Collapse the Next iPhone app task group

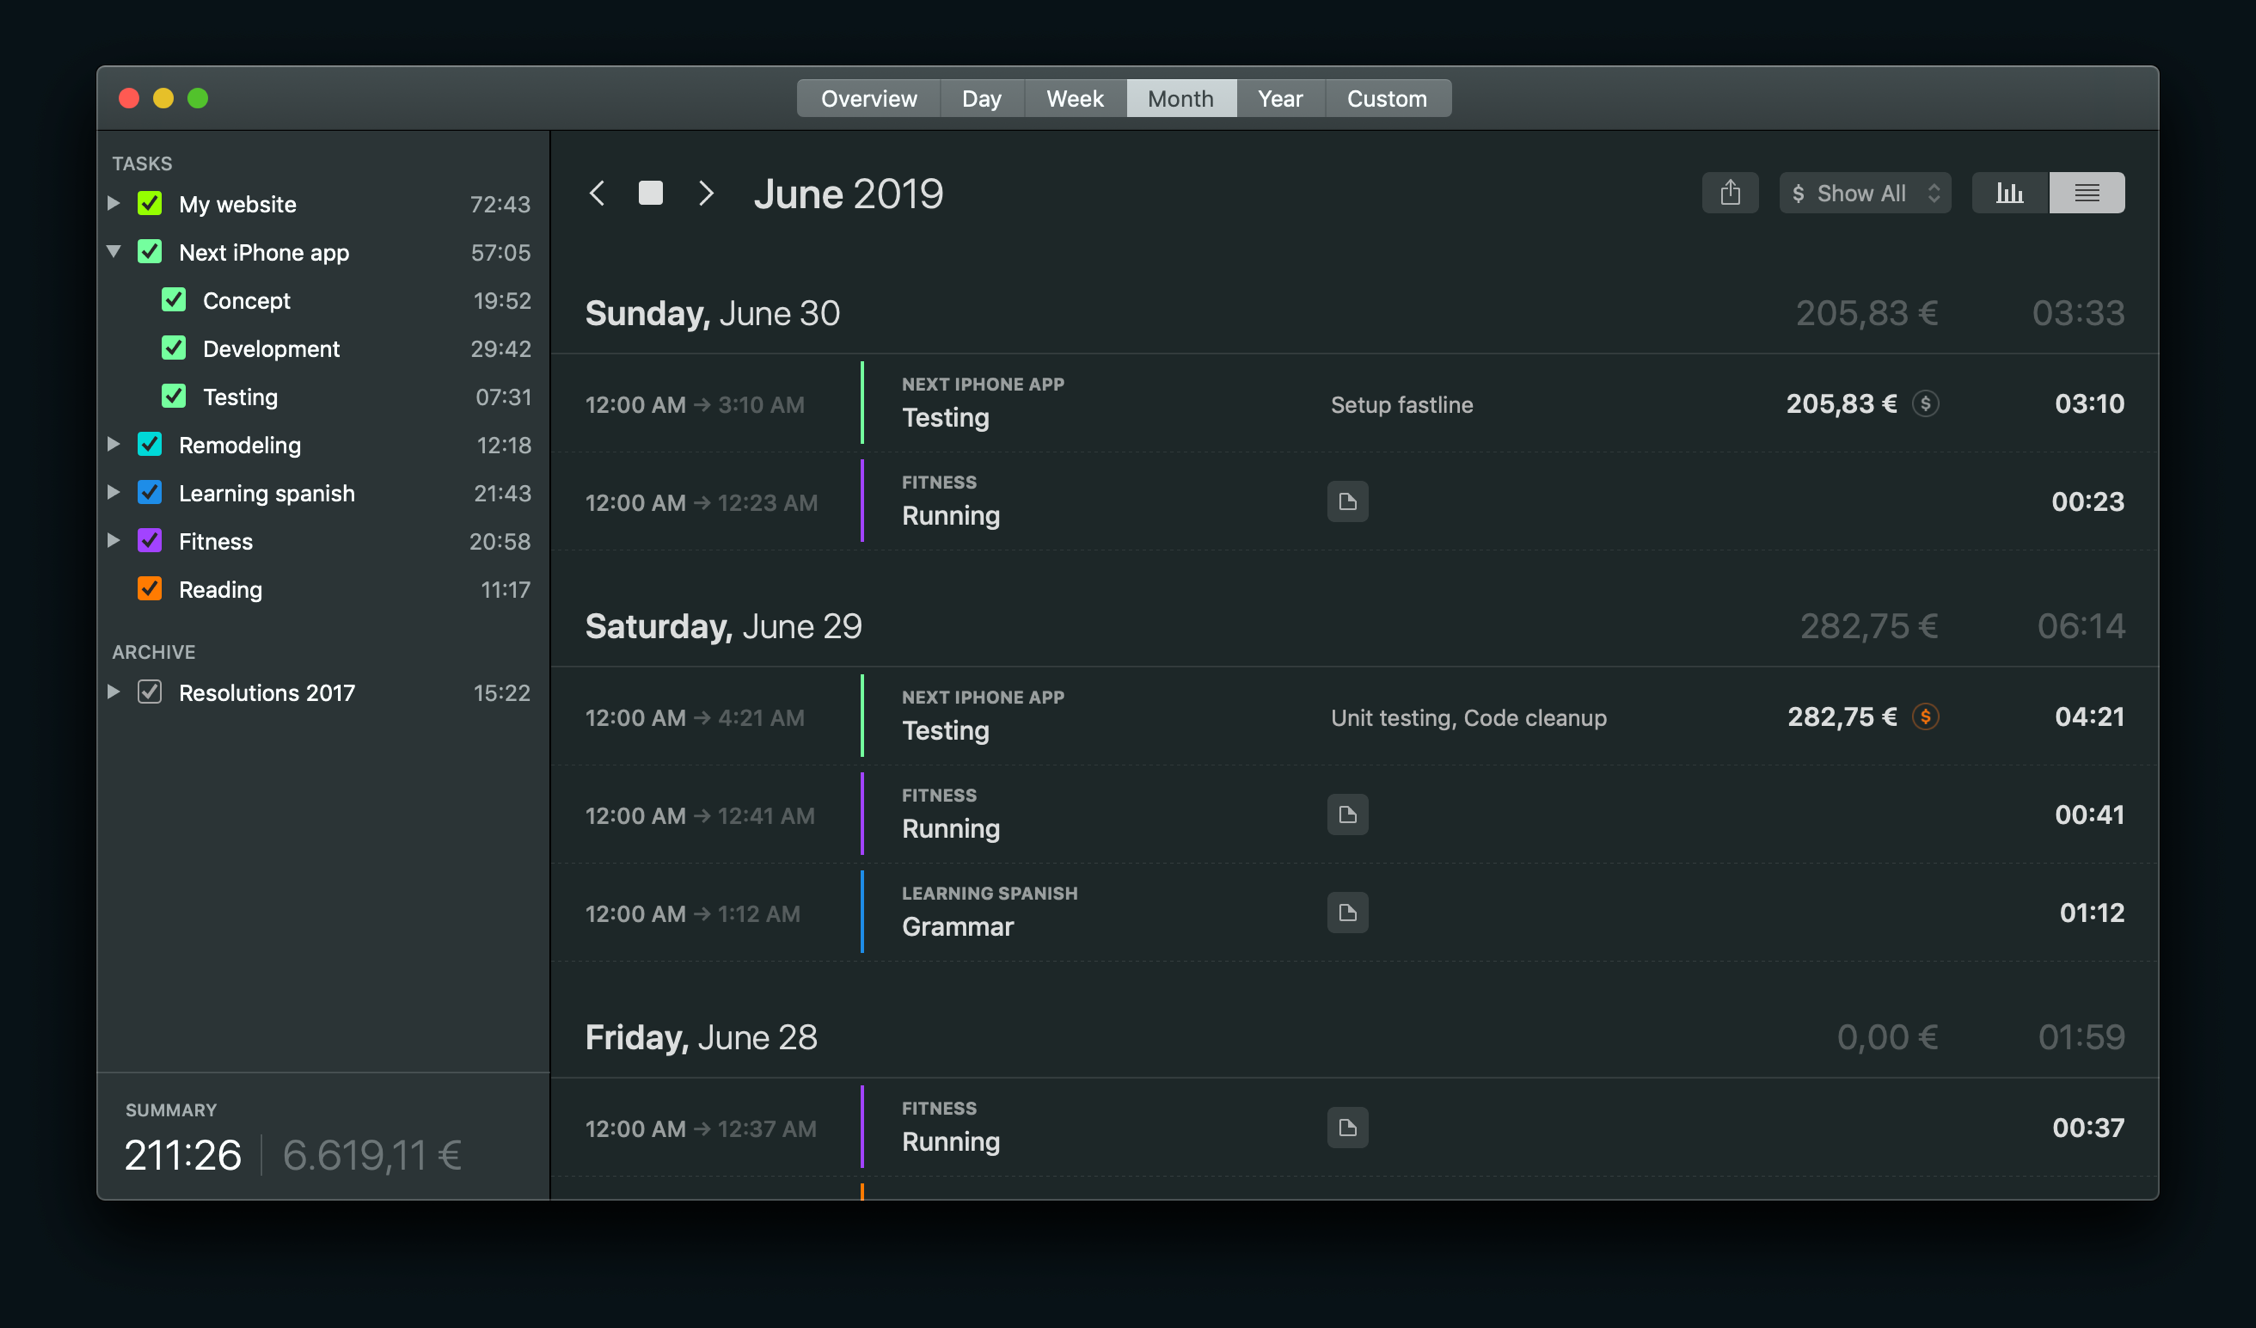(114, 252)
